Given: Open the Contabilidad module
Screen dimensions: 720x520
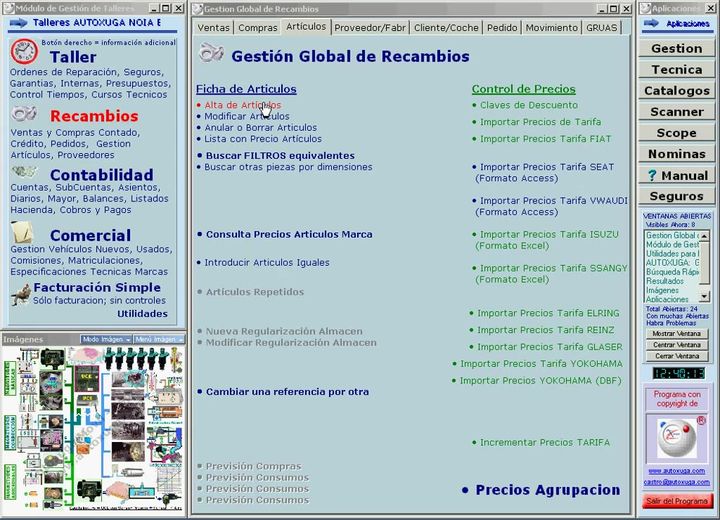Looking at the screenshot, I should 101,175.
